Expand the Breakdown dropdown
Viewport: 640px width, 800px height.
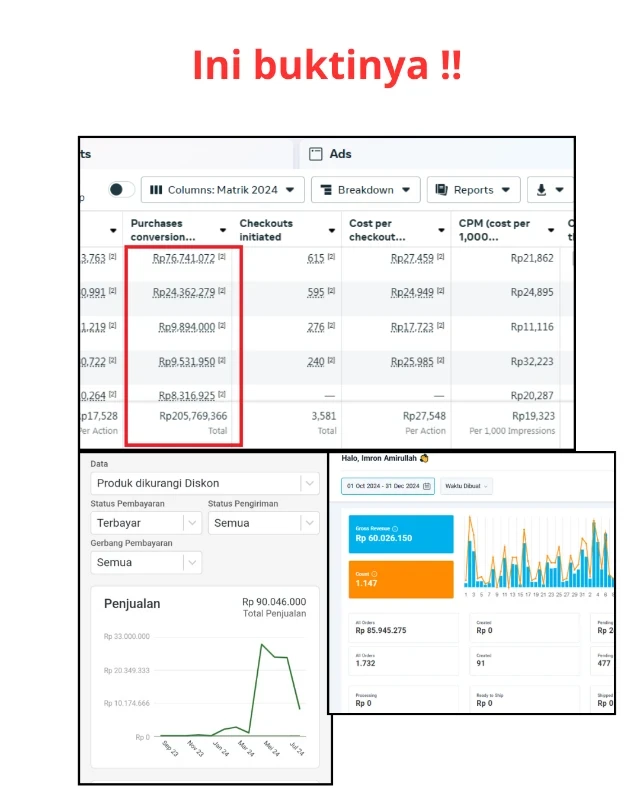[365, 189]
